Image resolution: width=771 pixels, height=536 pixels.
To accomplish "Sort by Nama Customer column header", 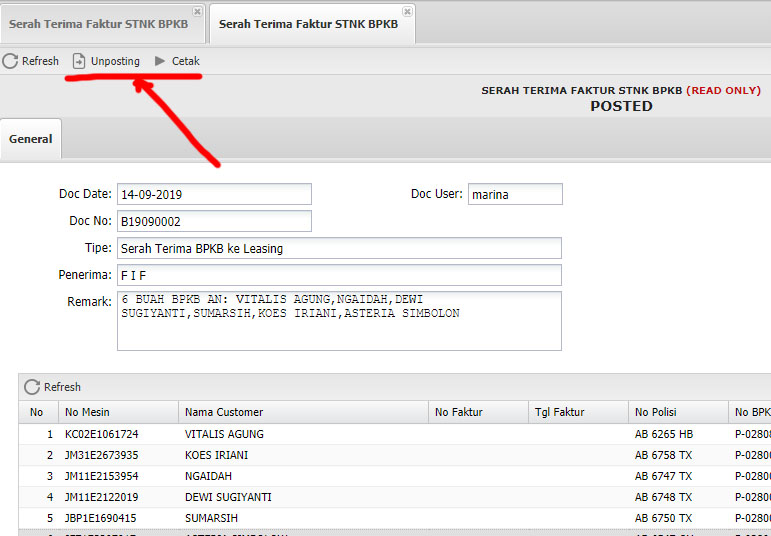I will point(303,412).
